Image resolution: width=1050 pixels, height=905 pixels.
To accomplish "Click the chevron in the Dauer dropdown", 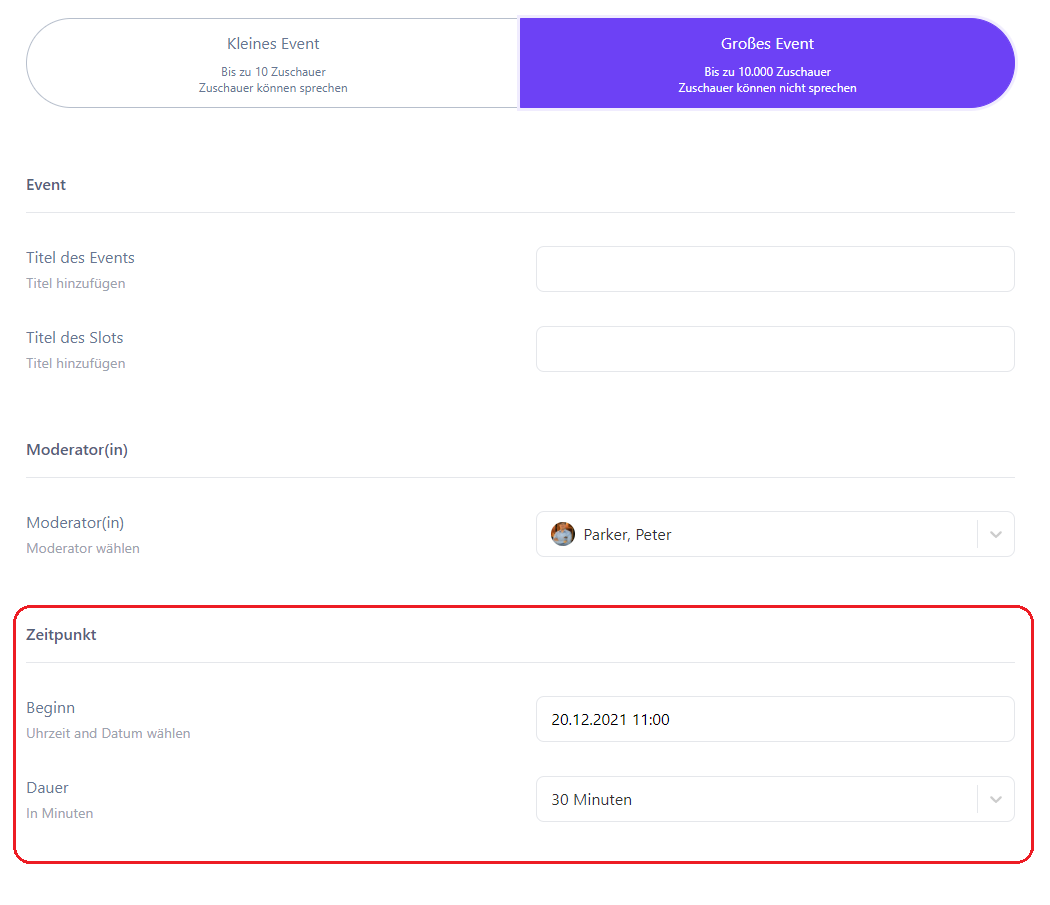I will 996,799.
